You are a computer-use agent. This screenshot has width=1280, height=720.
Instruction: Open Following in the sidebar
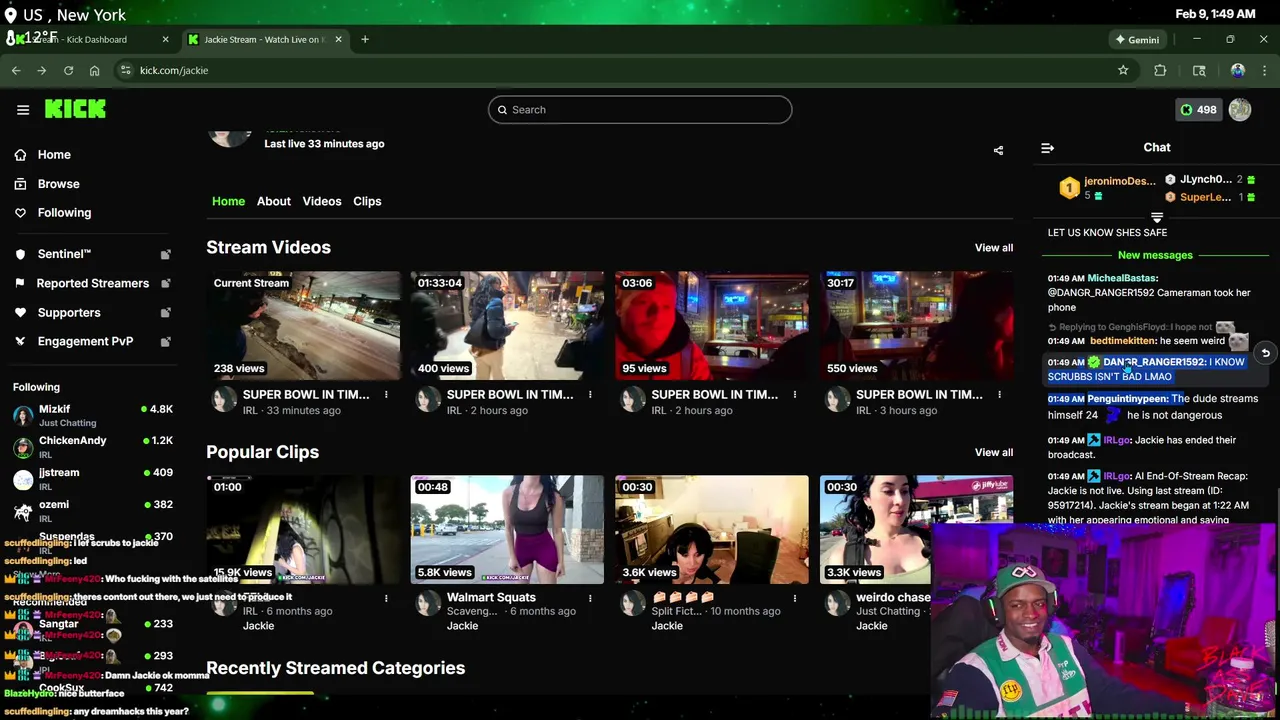pyautogui.click(x=64, y=213)
